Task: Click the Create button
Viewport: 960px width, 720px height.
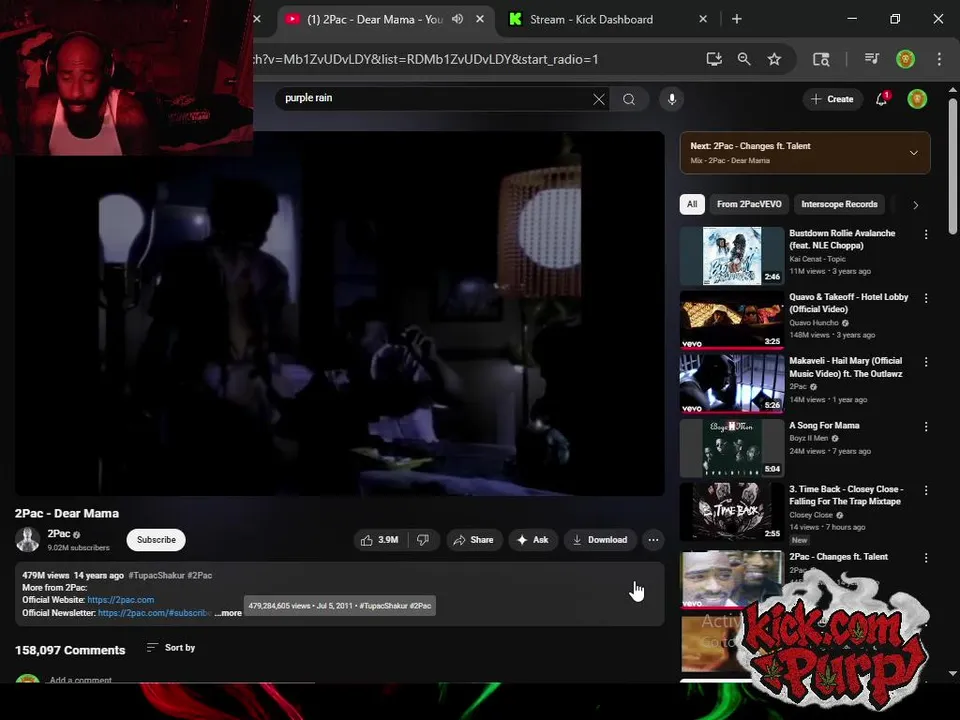Action: point(832,99)
